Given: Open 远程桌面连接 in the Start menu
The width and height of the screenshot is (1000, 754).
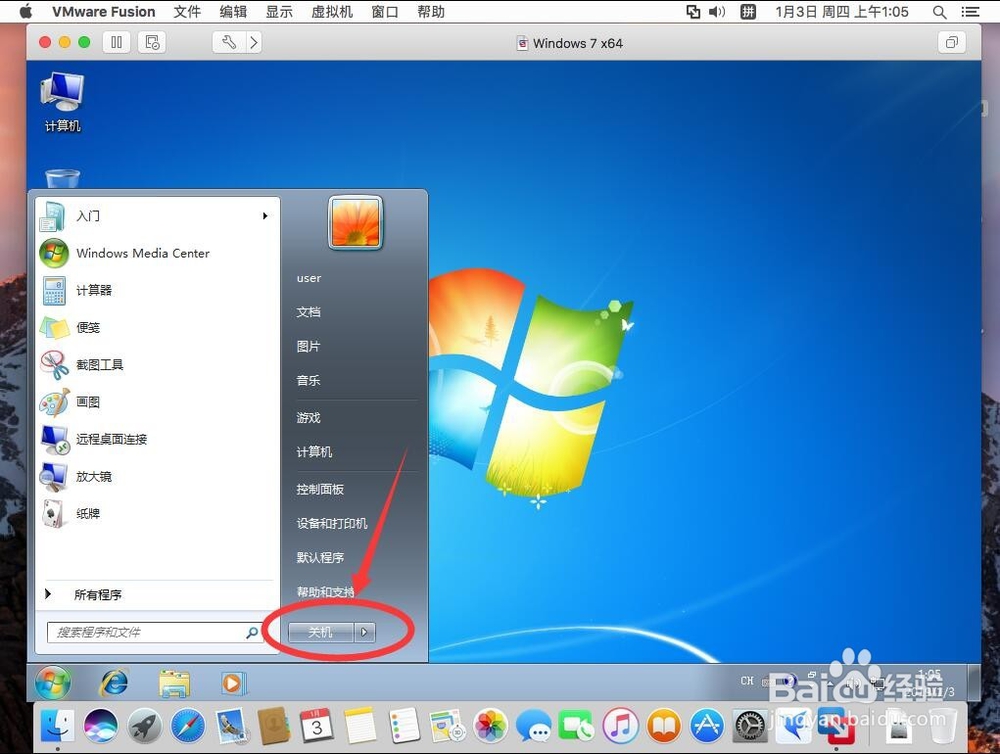Looking at the screenshot, I should (156, 440).
